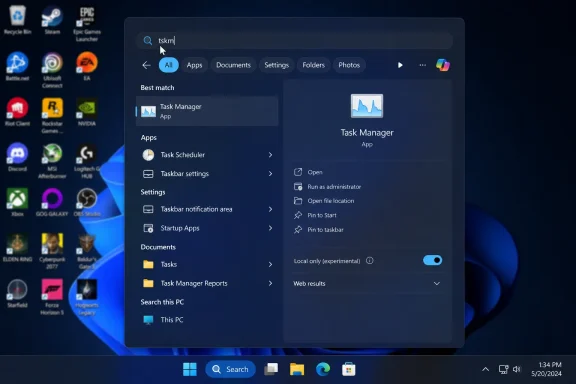Screen dimensions: 576x384
Task: Expand the Web results section
Action: [436, 284]
